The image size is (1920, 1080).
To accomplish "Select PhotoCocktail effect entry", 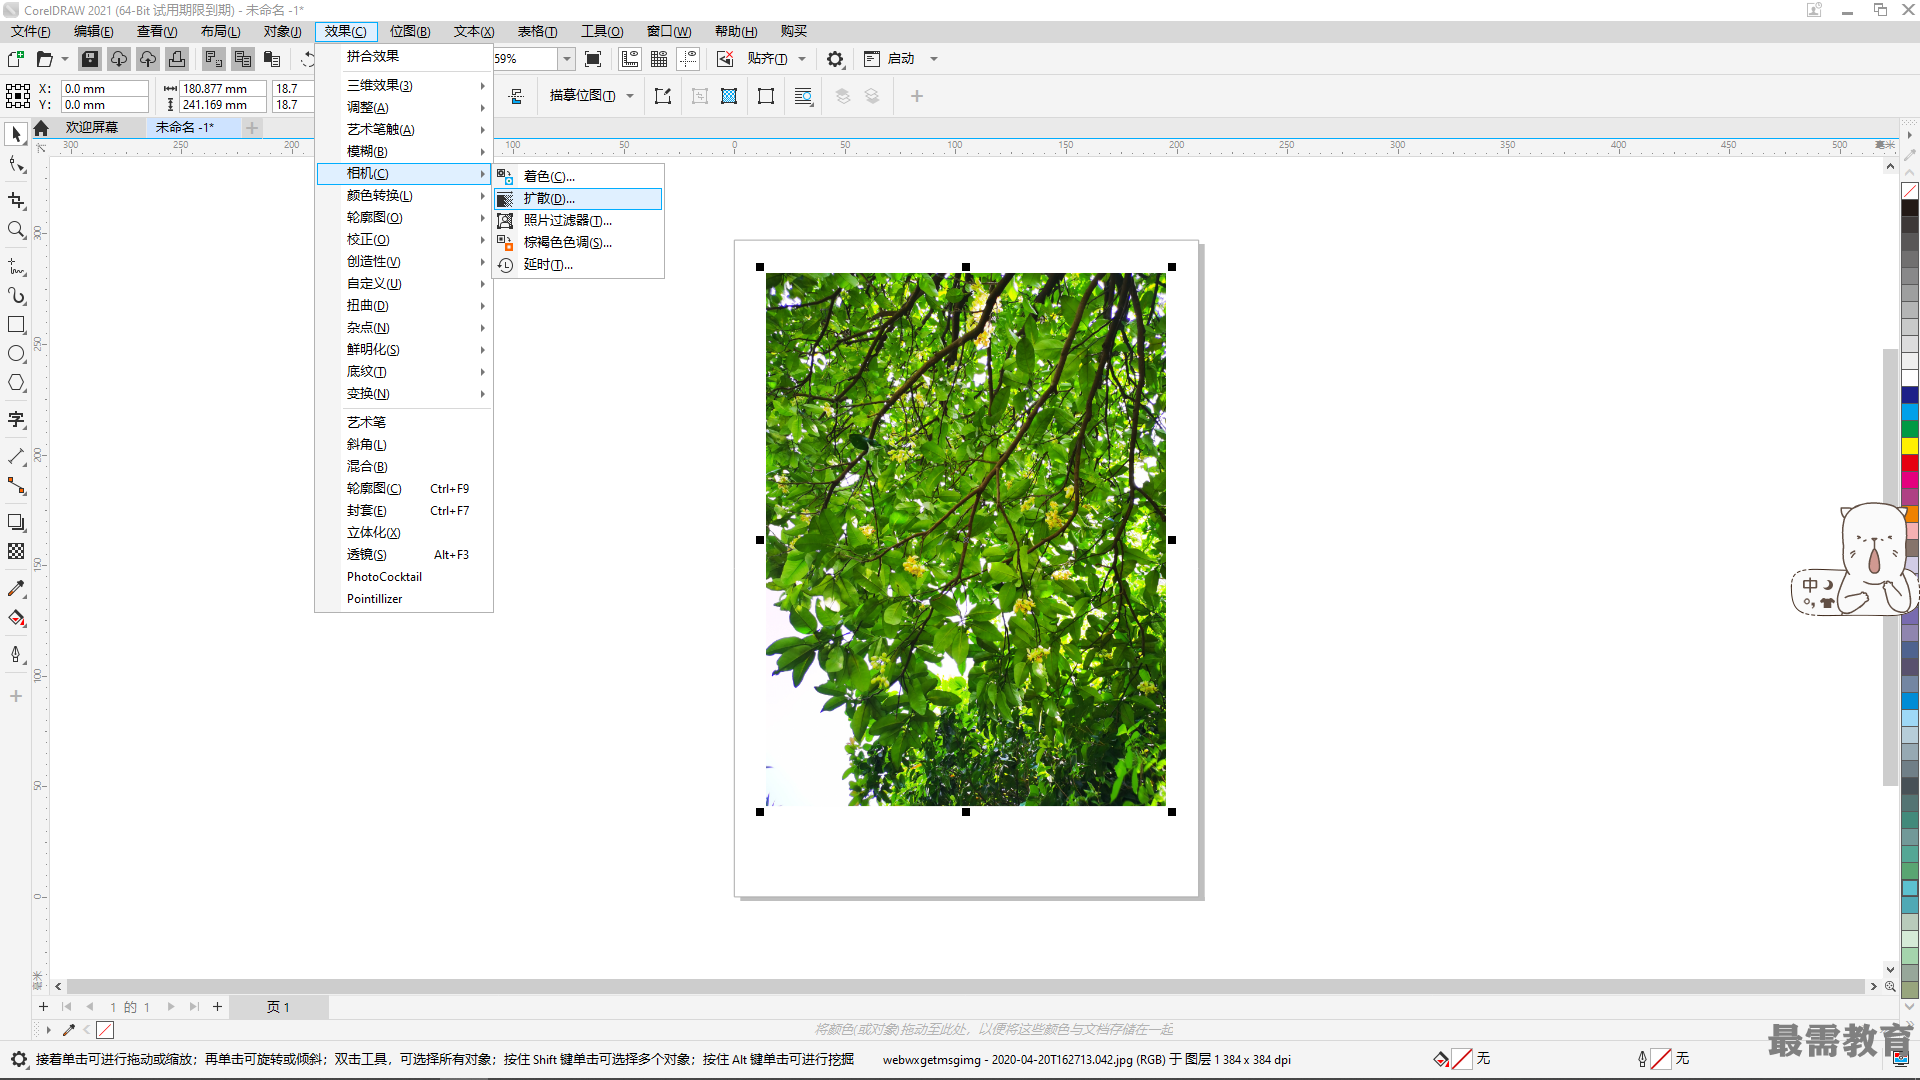I will coord(404,577).
